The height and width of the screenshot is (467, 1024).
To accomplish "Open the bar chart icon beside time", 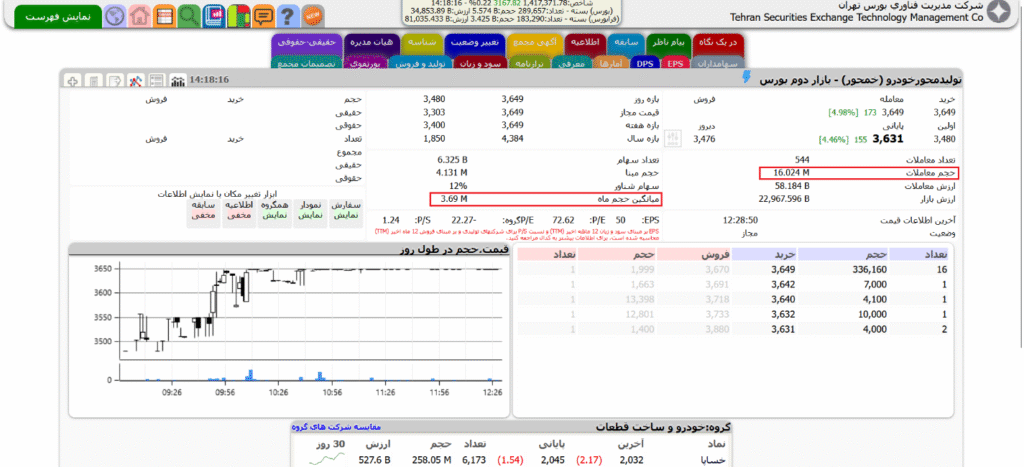I will 177,81.
